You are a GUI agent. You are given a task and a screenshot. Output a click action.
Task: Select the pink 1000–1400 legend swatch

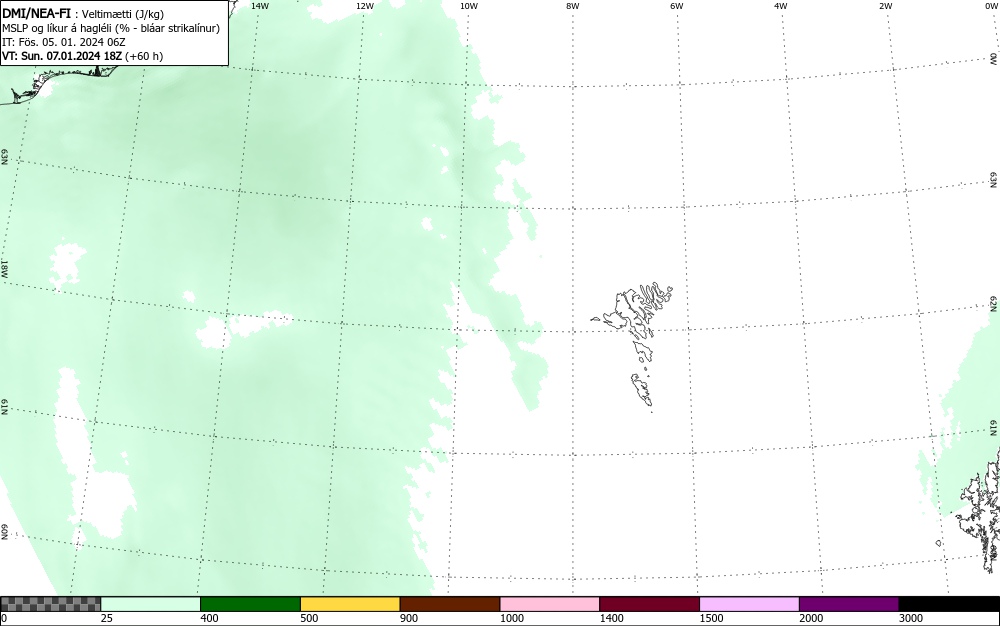pyautogui.click(x=550, y=604)
